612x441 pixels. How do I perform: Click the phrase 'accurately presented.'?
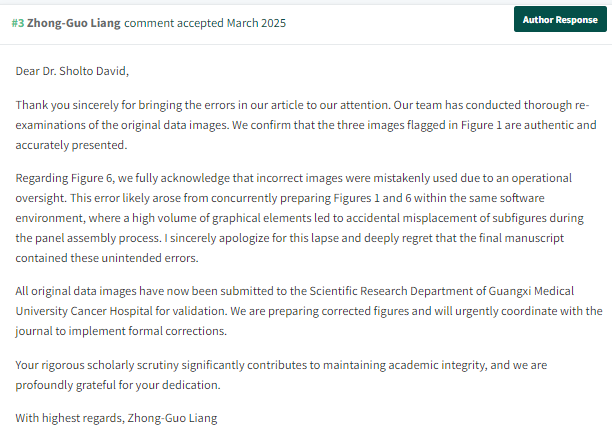[x=71, y=145]
